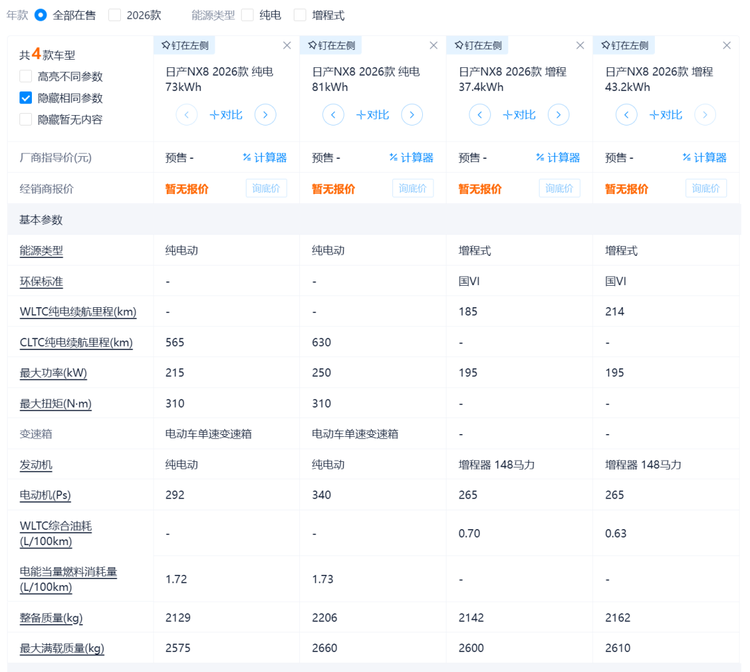Toggle 隐藏暂无内容 checkbox

pyautogui.click(x=26, y=120)
